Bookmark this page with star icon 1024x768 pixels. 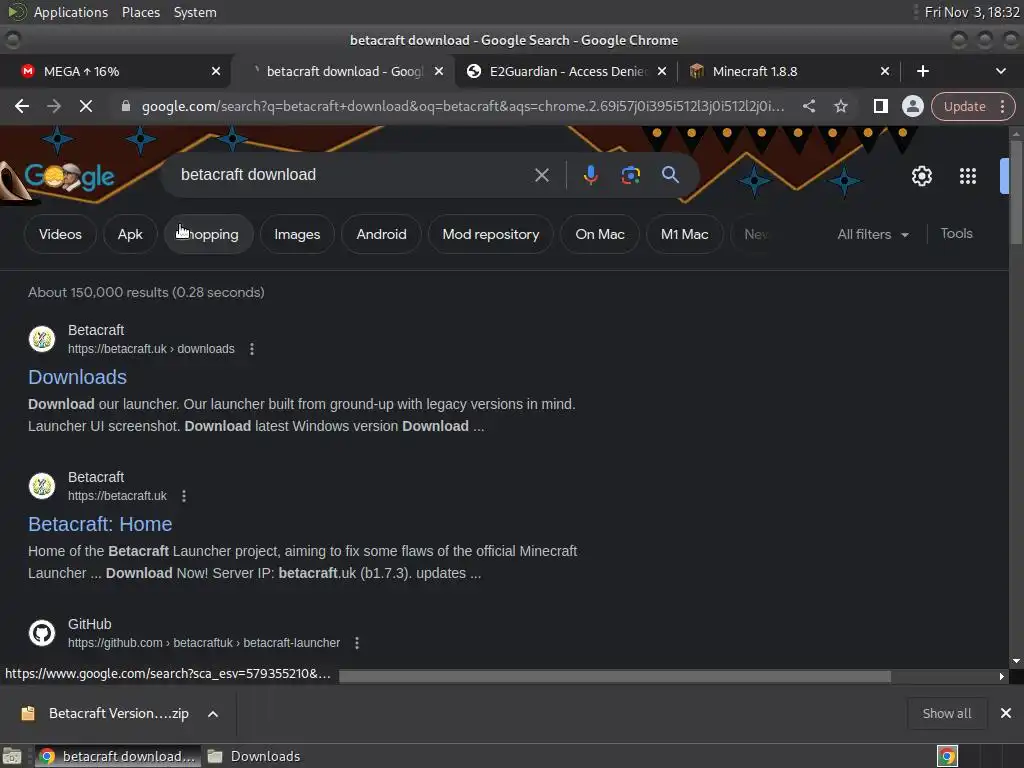840,106
